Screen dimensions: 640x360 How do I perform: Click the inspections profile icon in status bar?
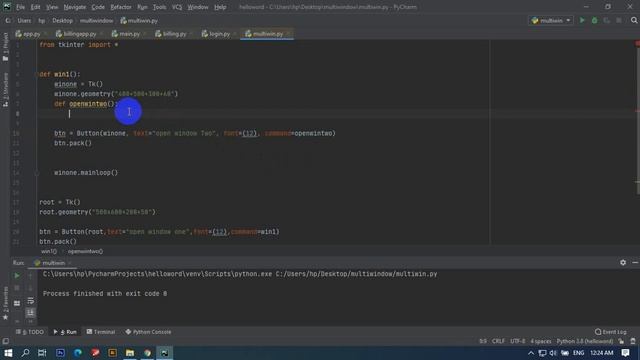(633, 341)
